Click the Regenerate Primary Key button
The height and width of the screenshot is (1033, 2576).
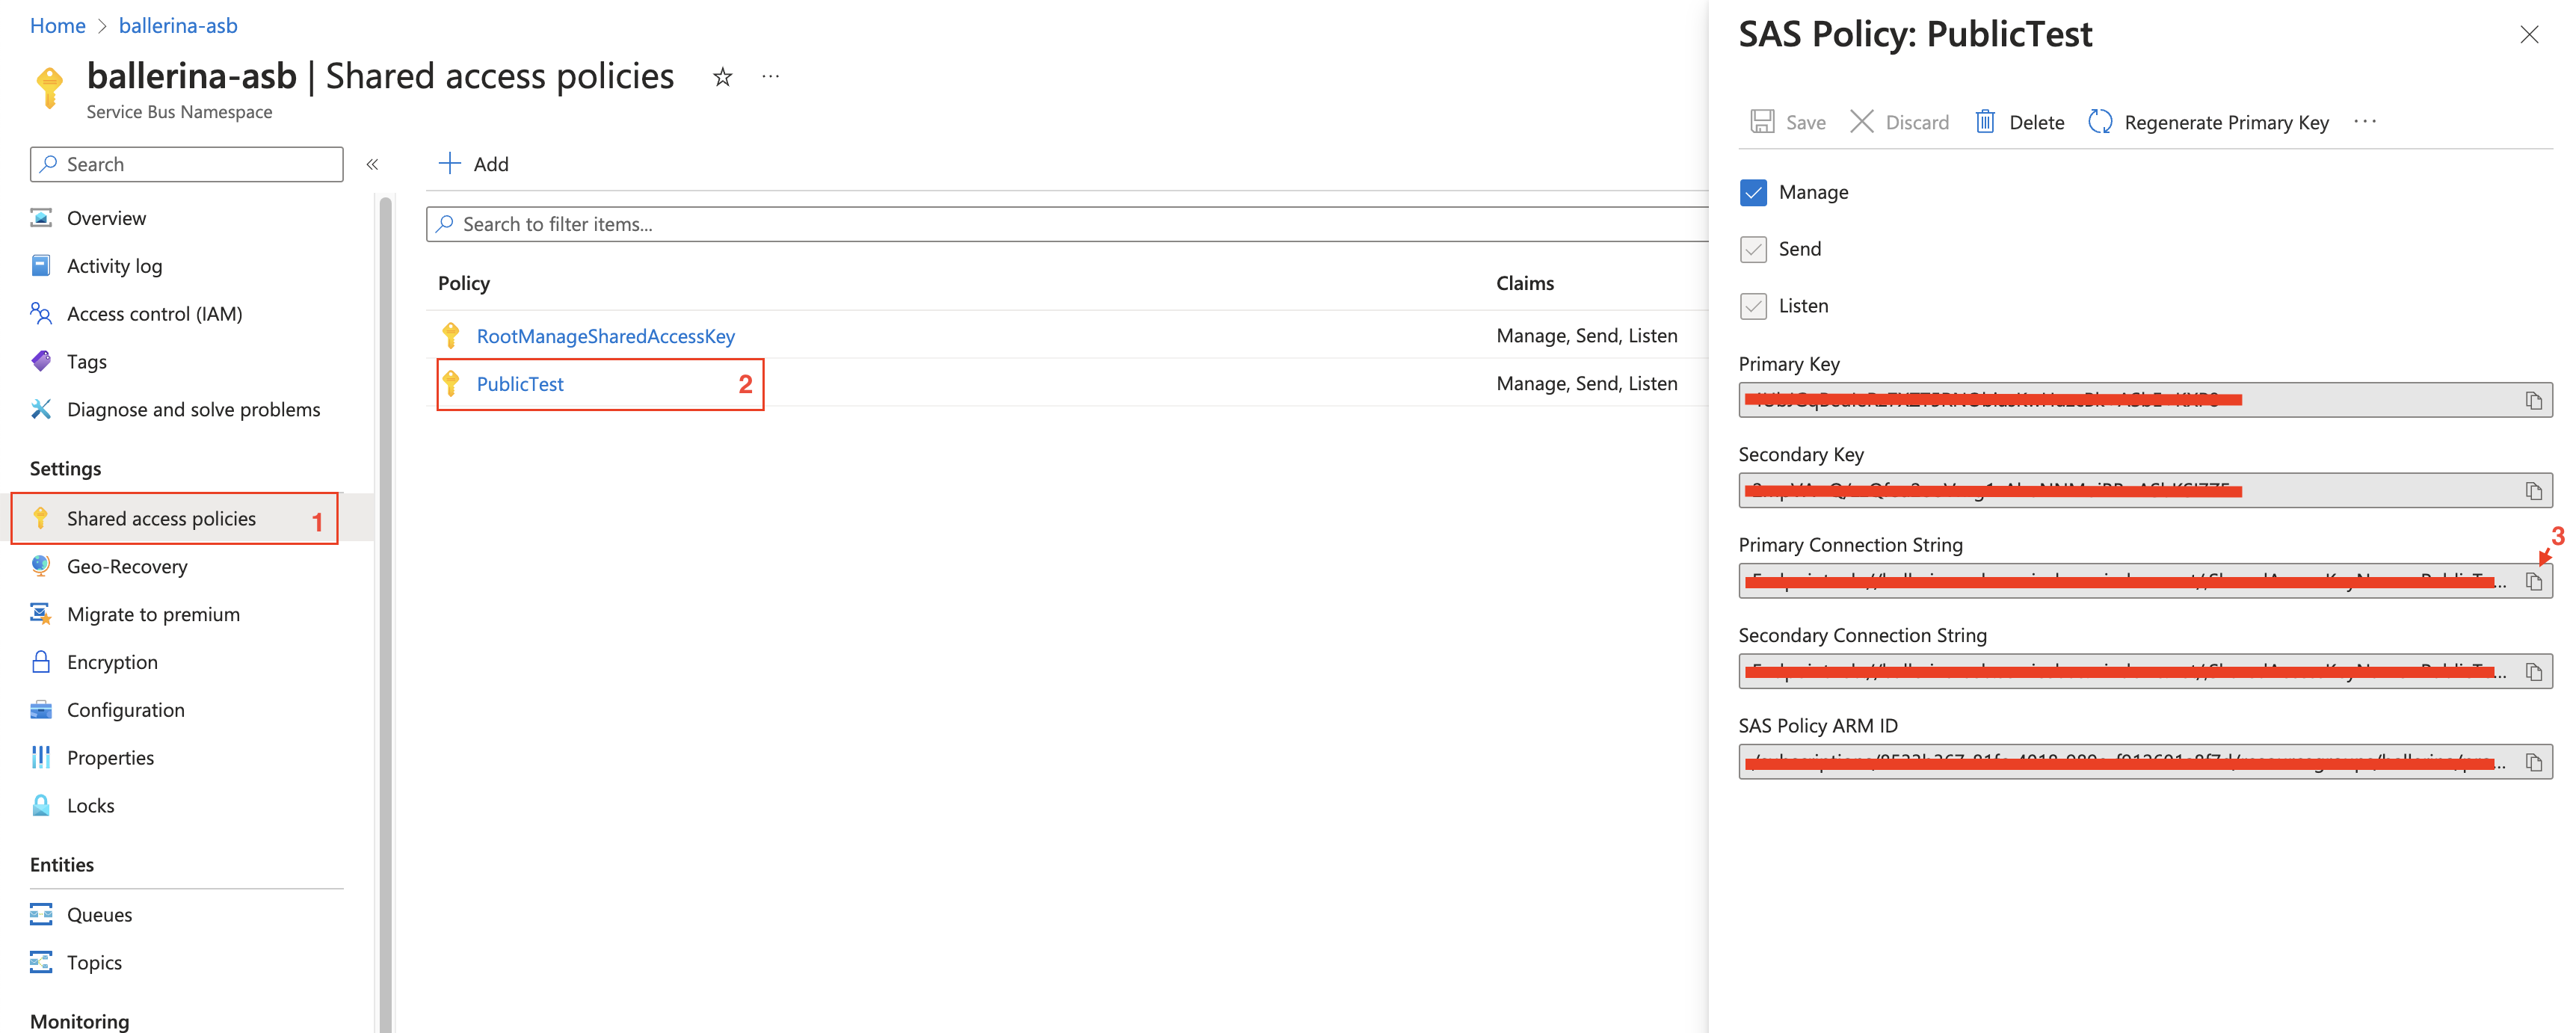(2208, 122)
